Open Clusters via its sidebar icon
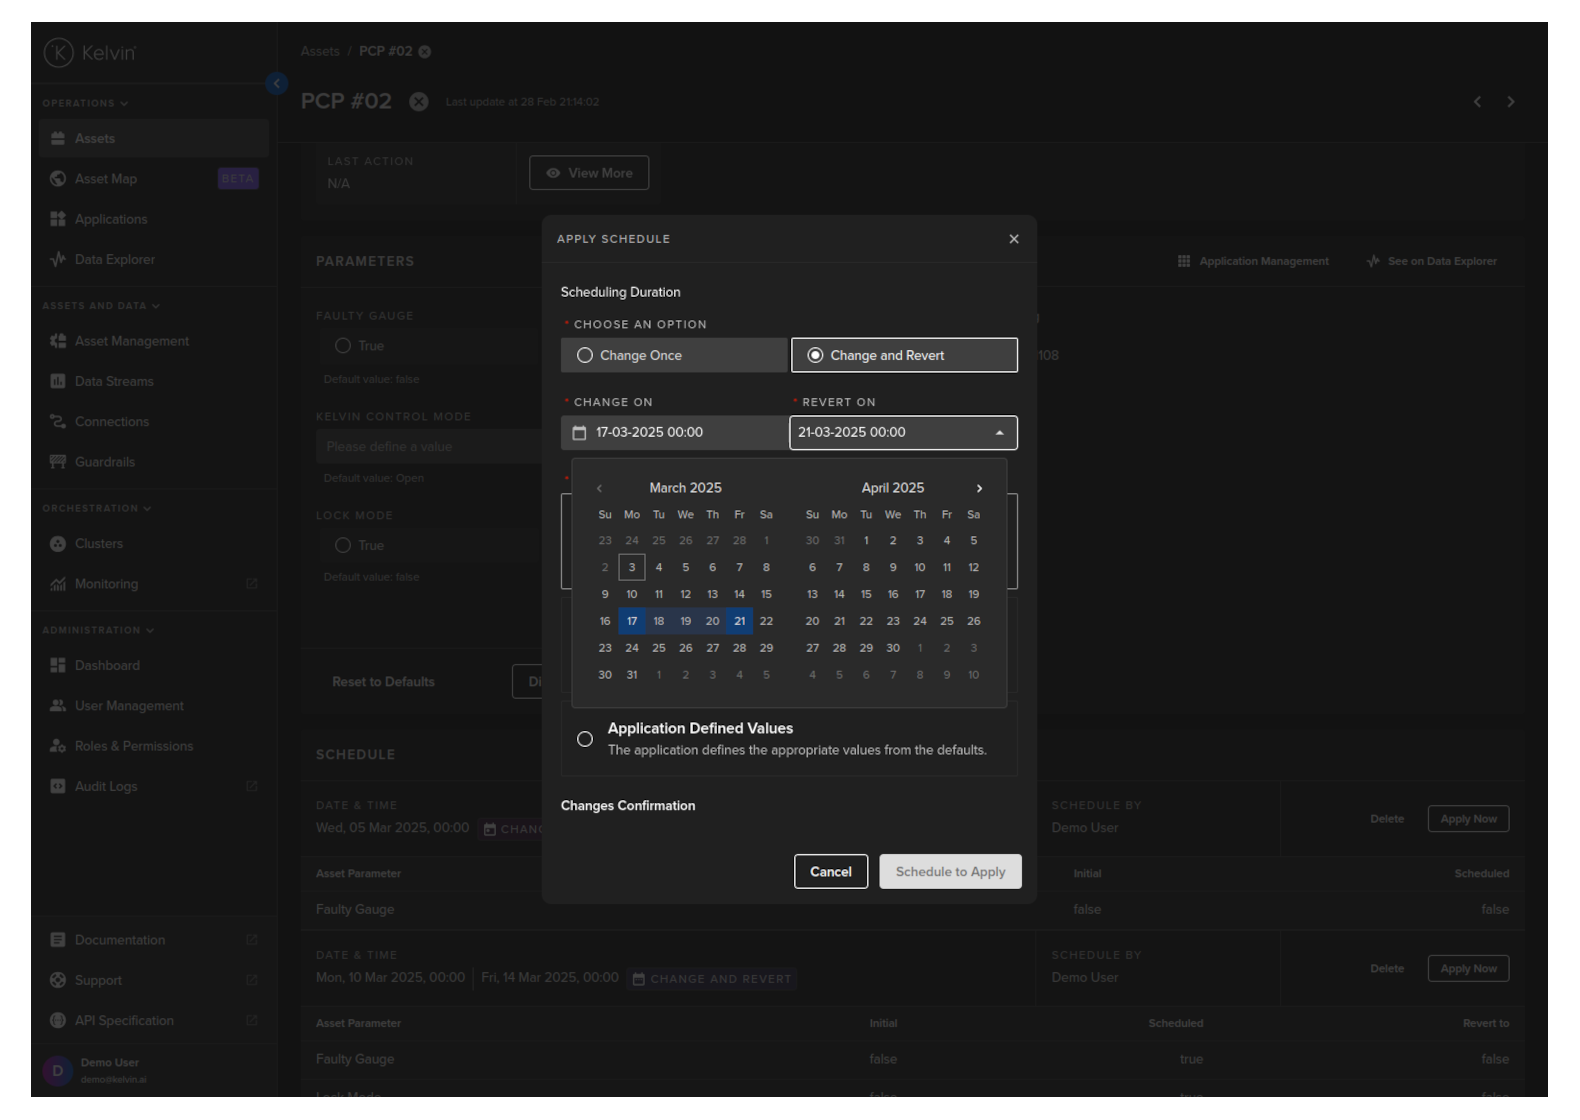The width and height of the screenshot is (1580, 1120). tap(58, 544)
